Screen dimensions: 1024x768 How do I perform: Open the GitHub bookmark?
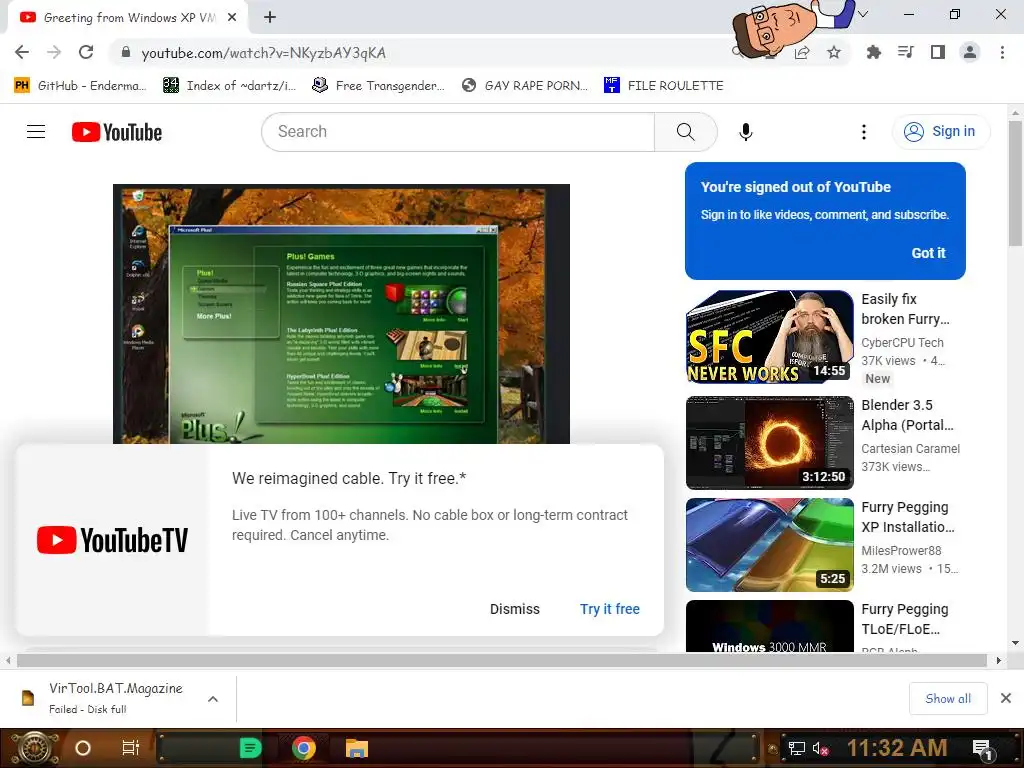tap(80, 86)
